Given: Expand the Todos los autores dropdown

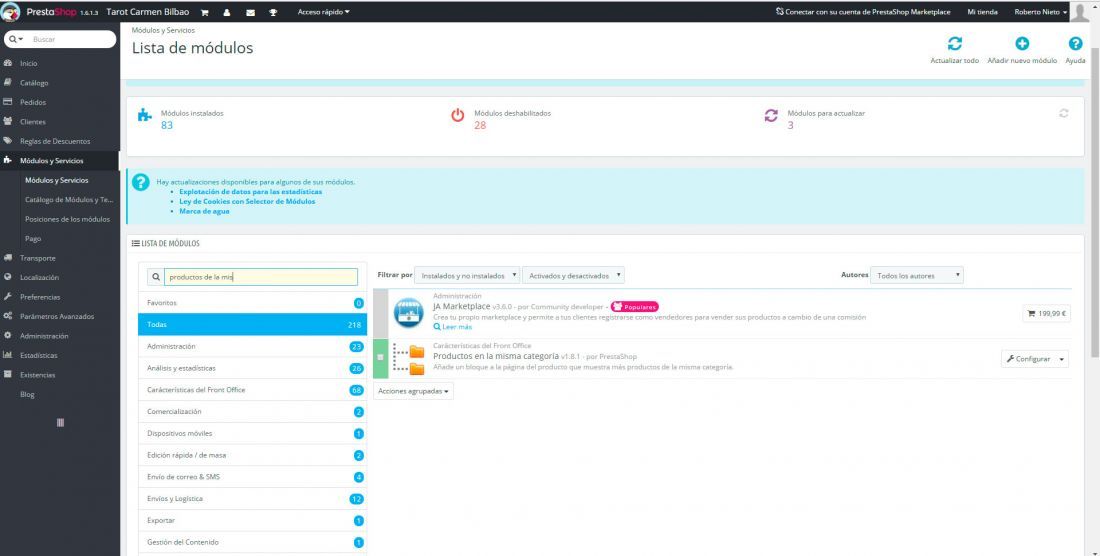Looking at the screenshot, I should pos(917,275).
